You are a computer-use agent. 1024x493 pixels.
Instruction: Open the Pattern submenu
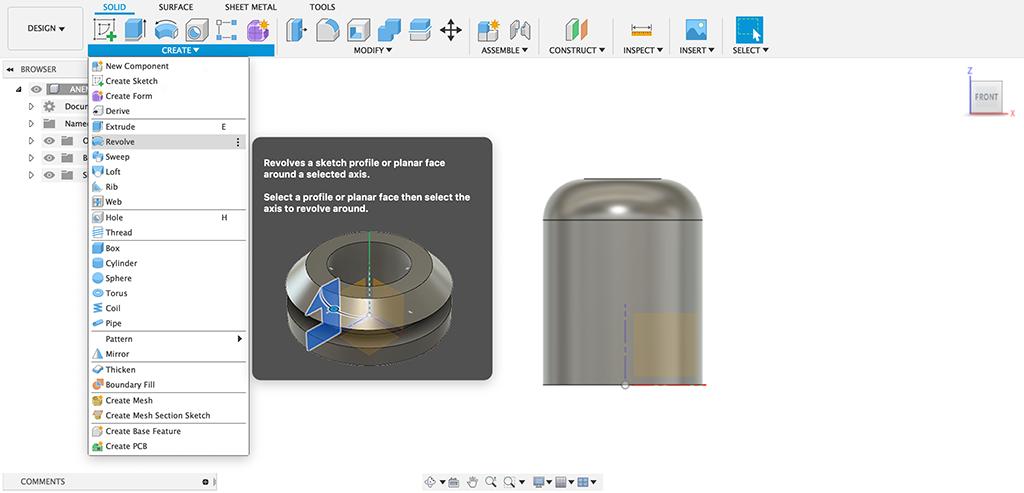tap(167, 339)
